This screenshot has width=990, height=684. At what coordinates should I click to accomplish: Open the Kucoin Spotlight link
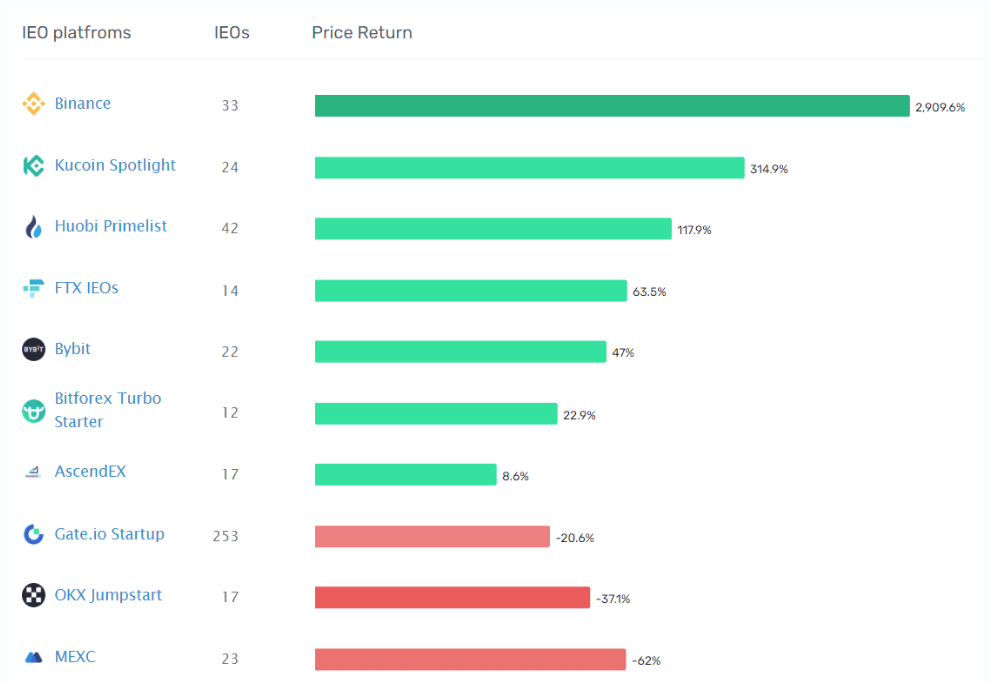coord(115,165)
